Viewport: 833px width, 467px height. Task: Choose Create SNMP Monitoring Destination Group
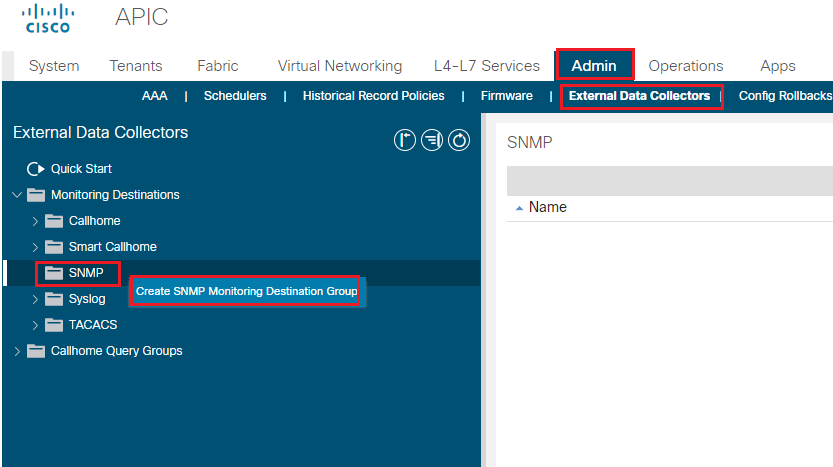[246, 291]
